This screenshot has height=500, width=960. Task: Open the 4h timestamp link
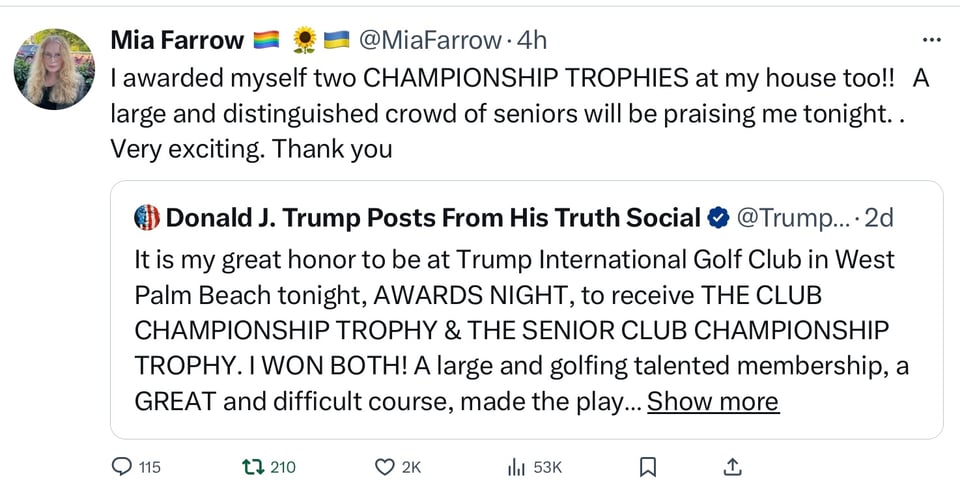point(532,41)
